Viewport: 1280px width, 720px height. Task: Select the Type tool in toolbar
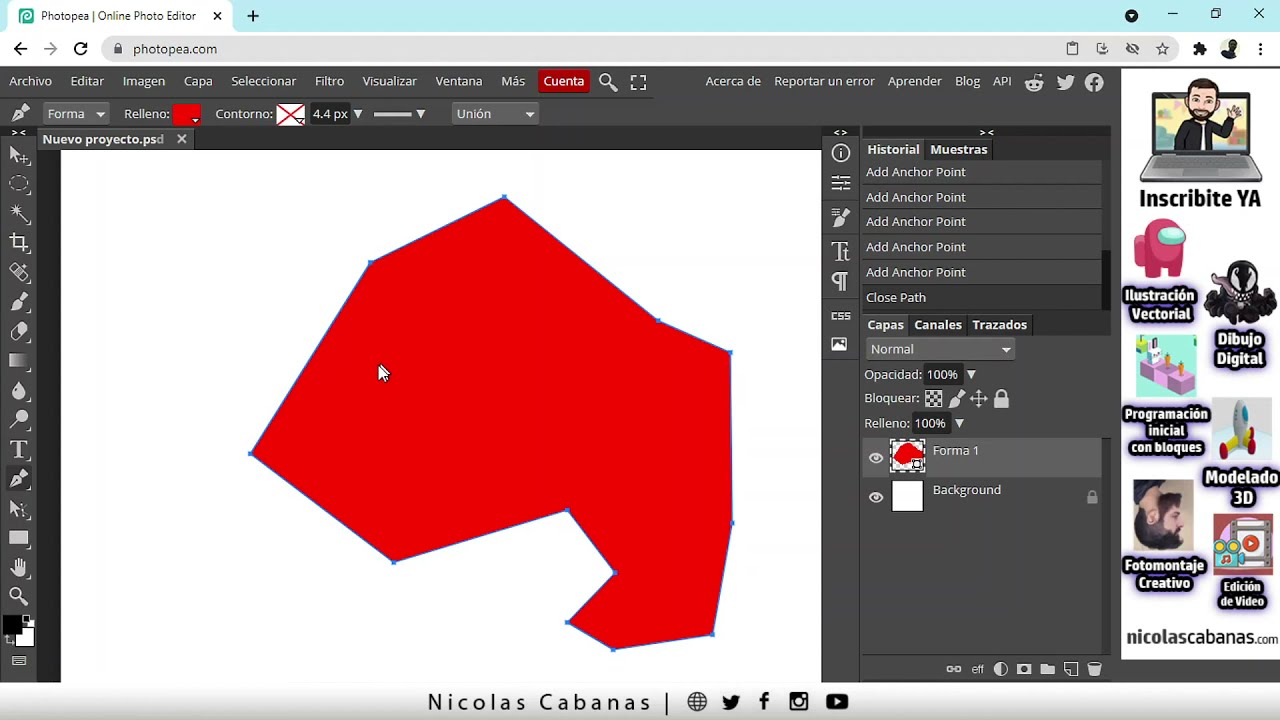click(19, 449)
